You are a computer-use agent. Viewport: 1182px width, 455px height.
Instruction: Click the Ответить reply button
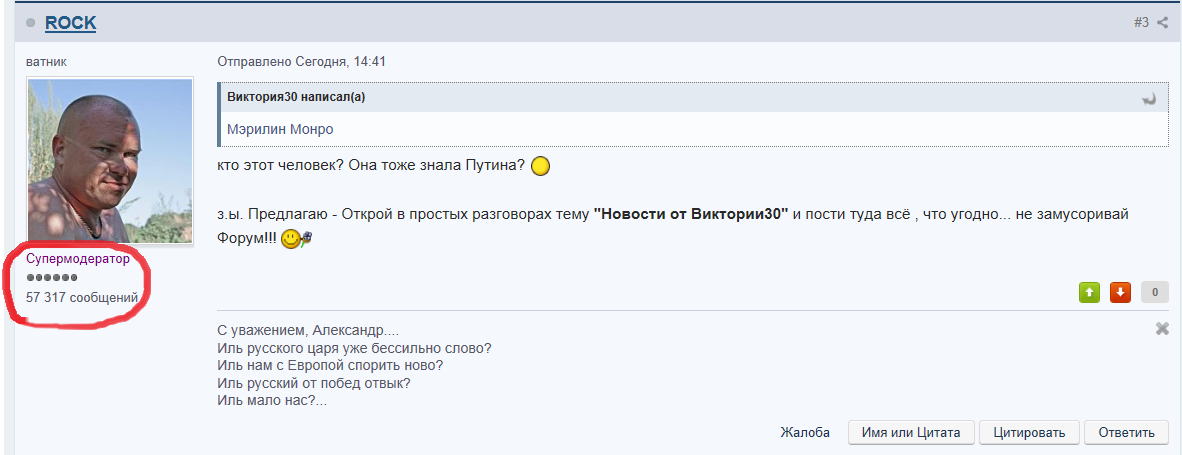tap(1126, 432)
